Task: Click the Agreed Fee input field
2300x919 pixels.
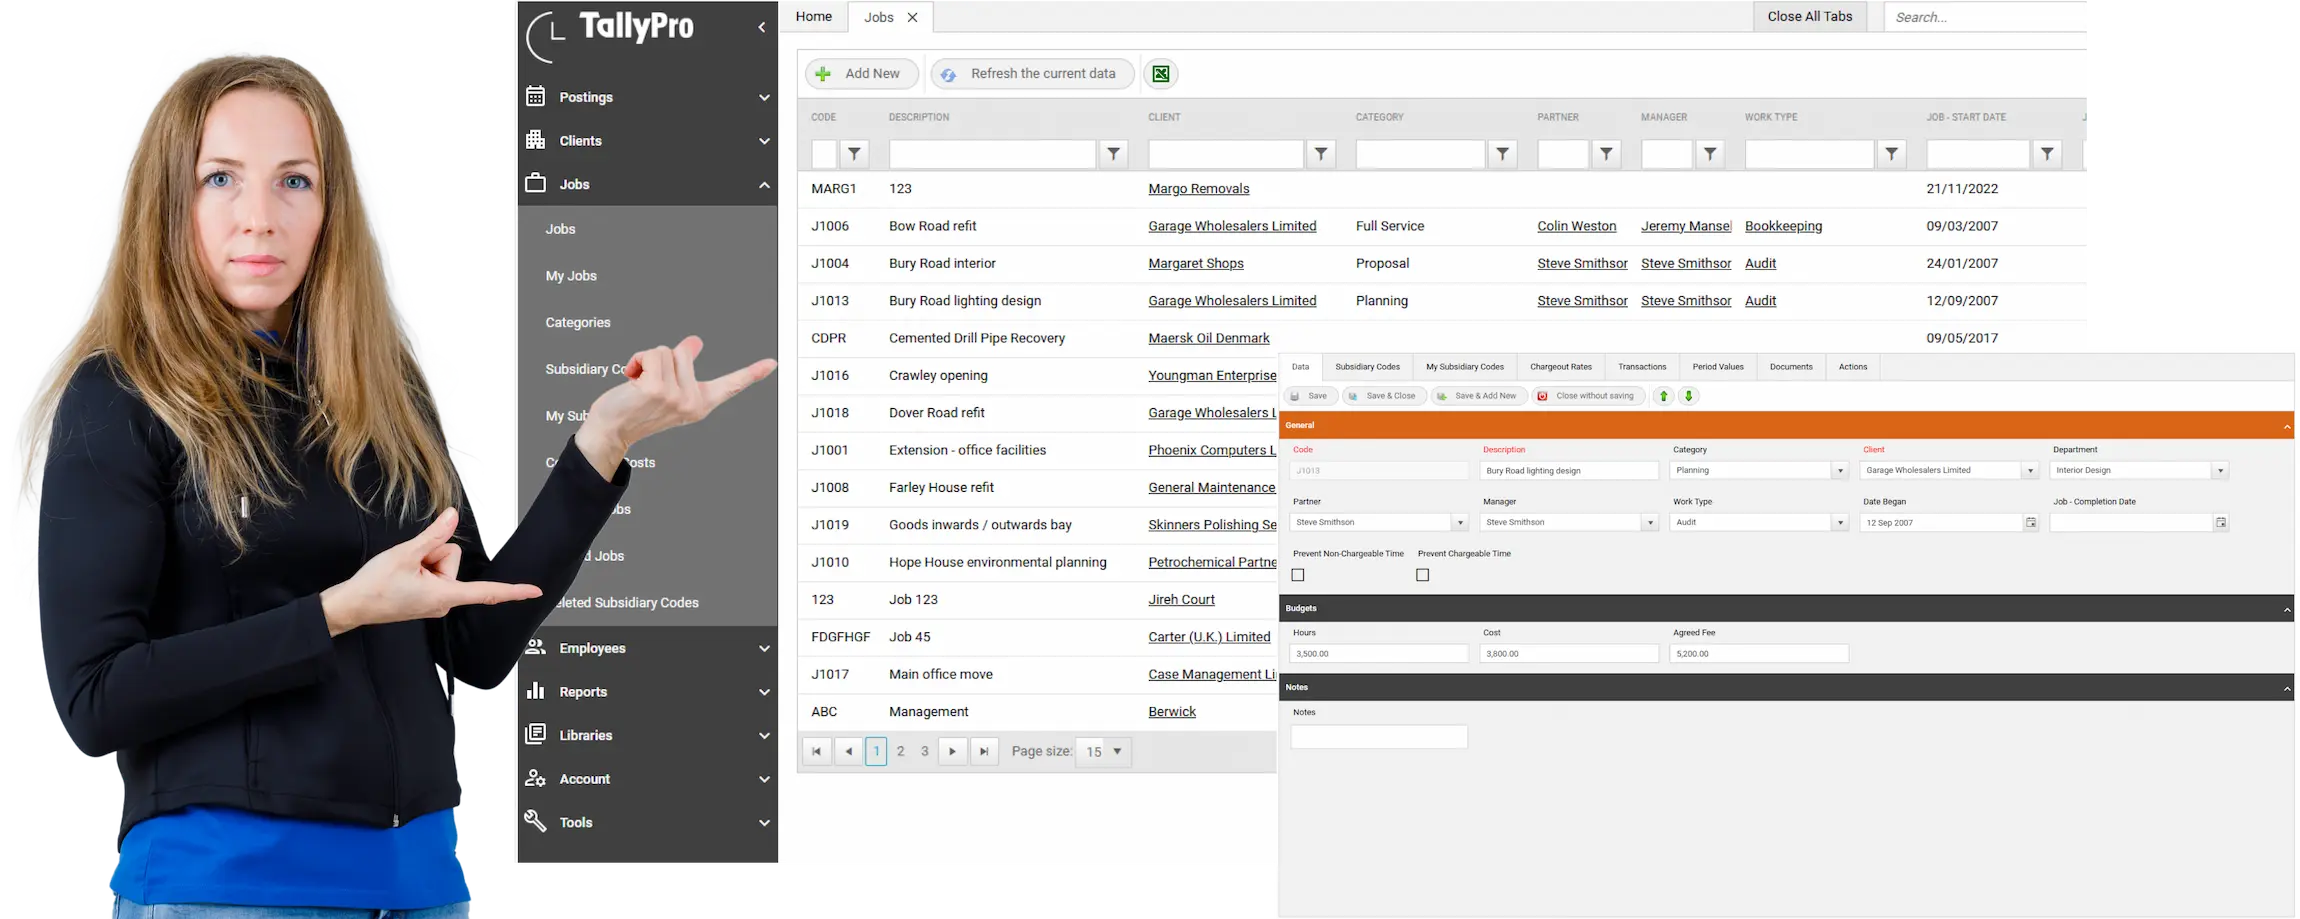Action: pos(1758,654)
